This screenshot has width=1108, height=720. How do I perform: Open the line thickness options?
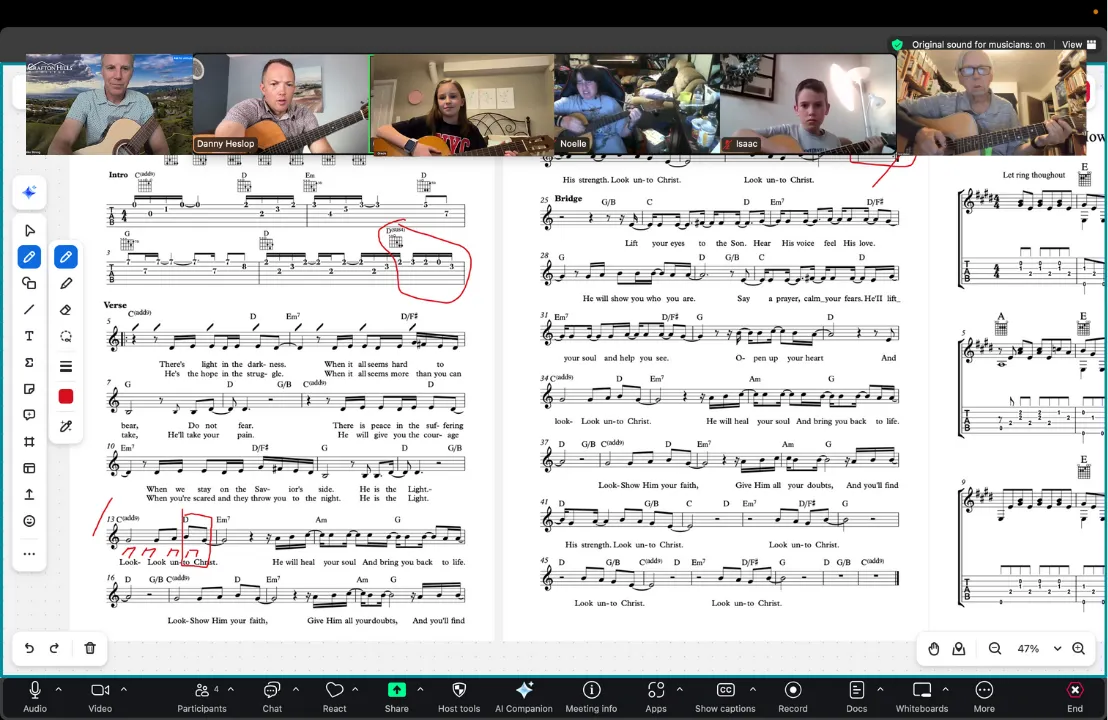66,366
